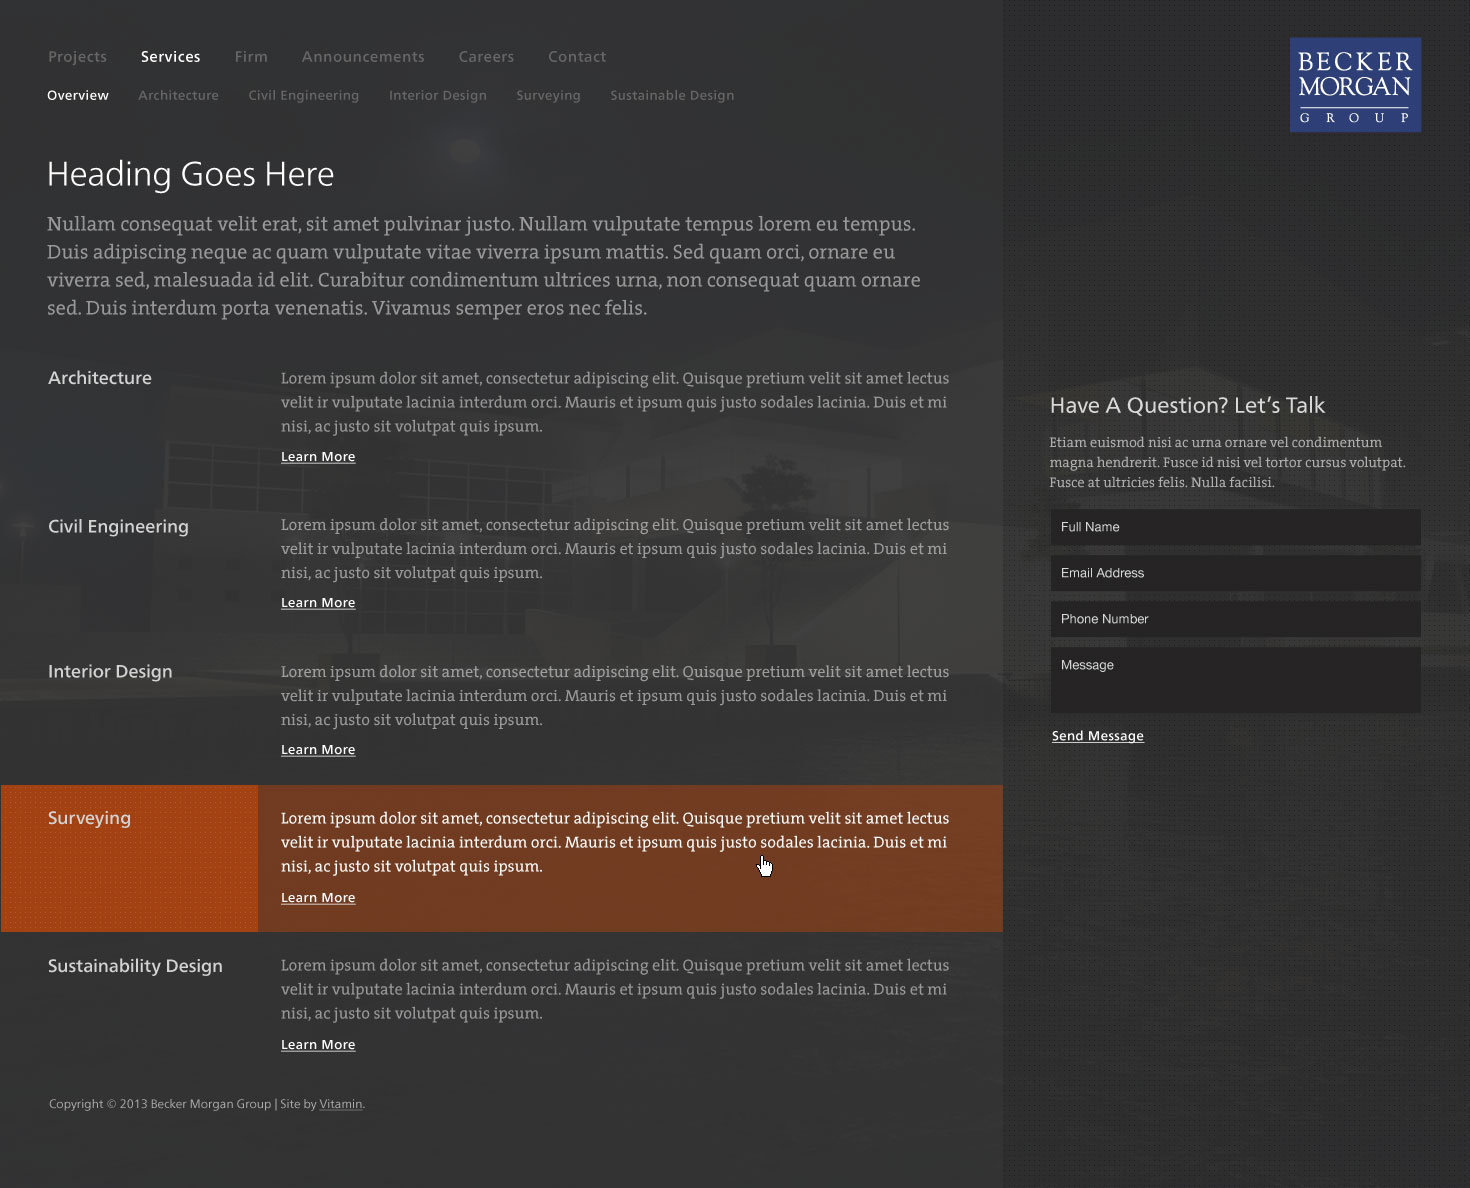Focus the Email Address field

1235,573
